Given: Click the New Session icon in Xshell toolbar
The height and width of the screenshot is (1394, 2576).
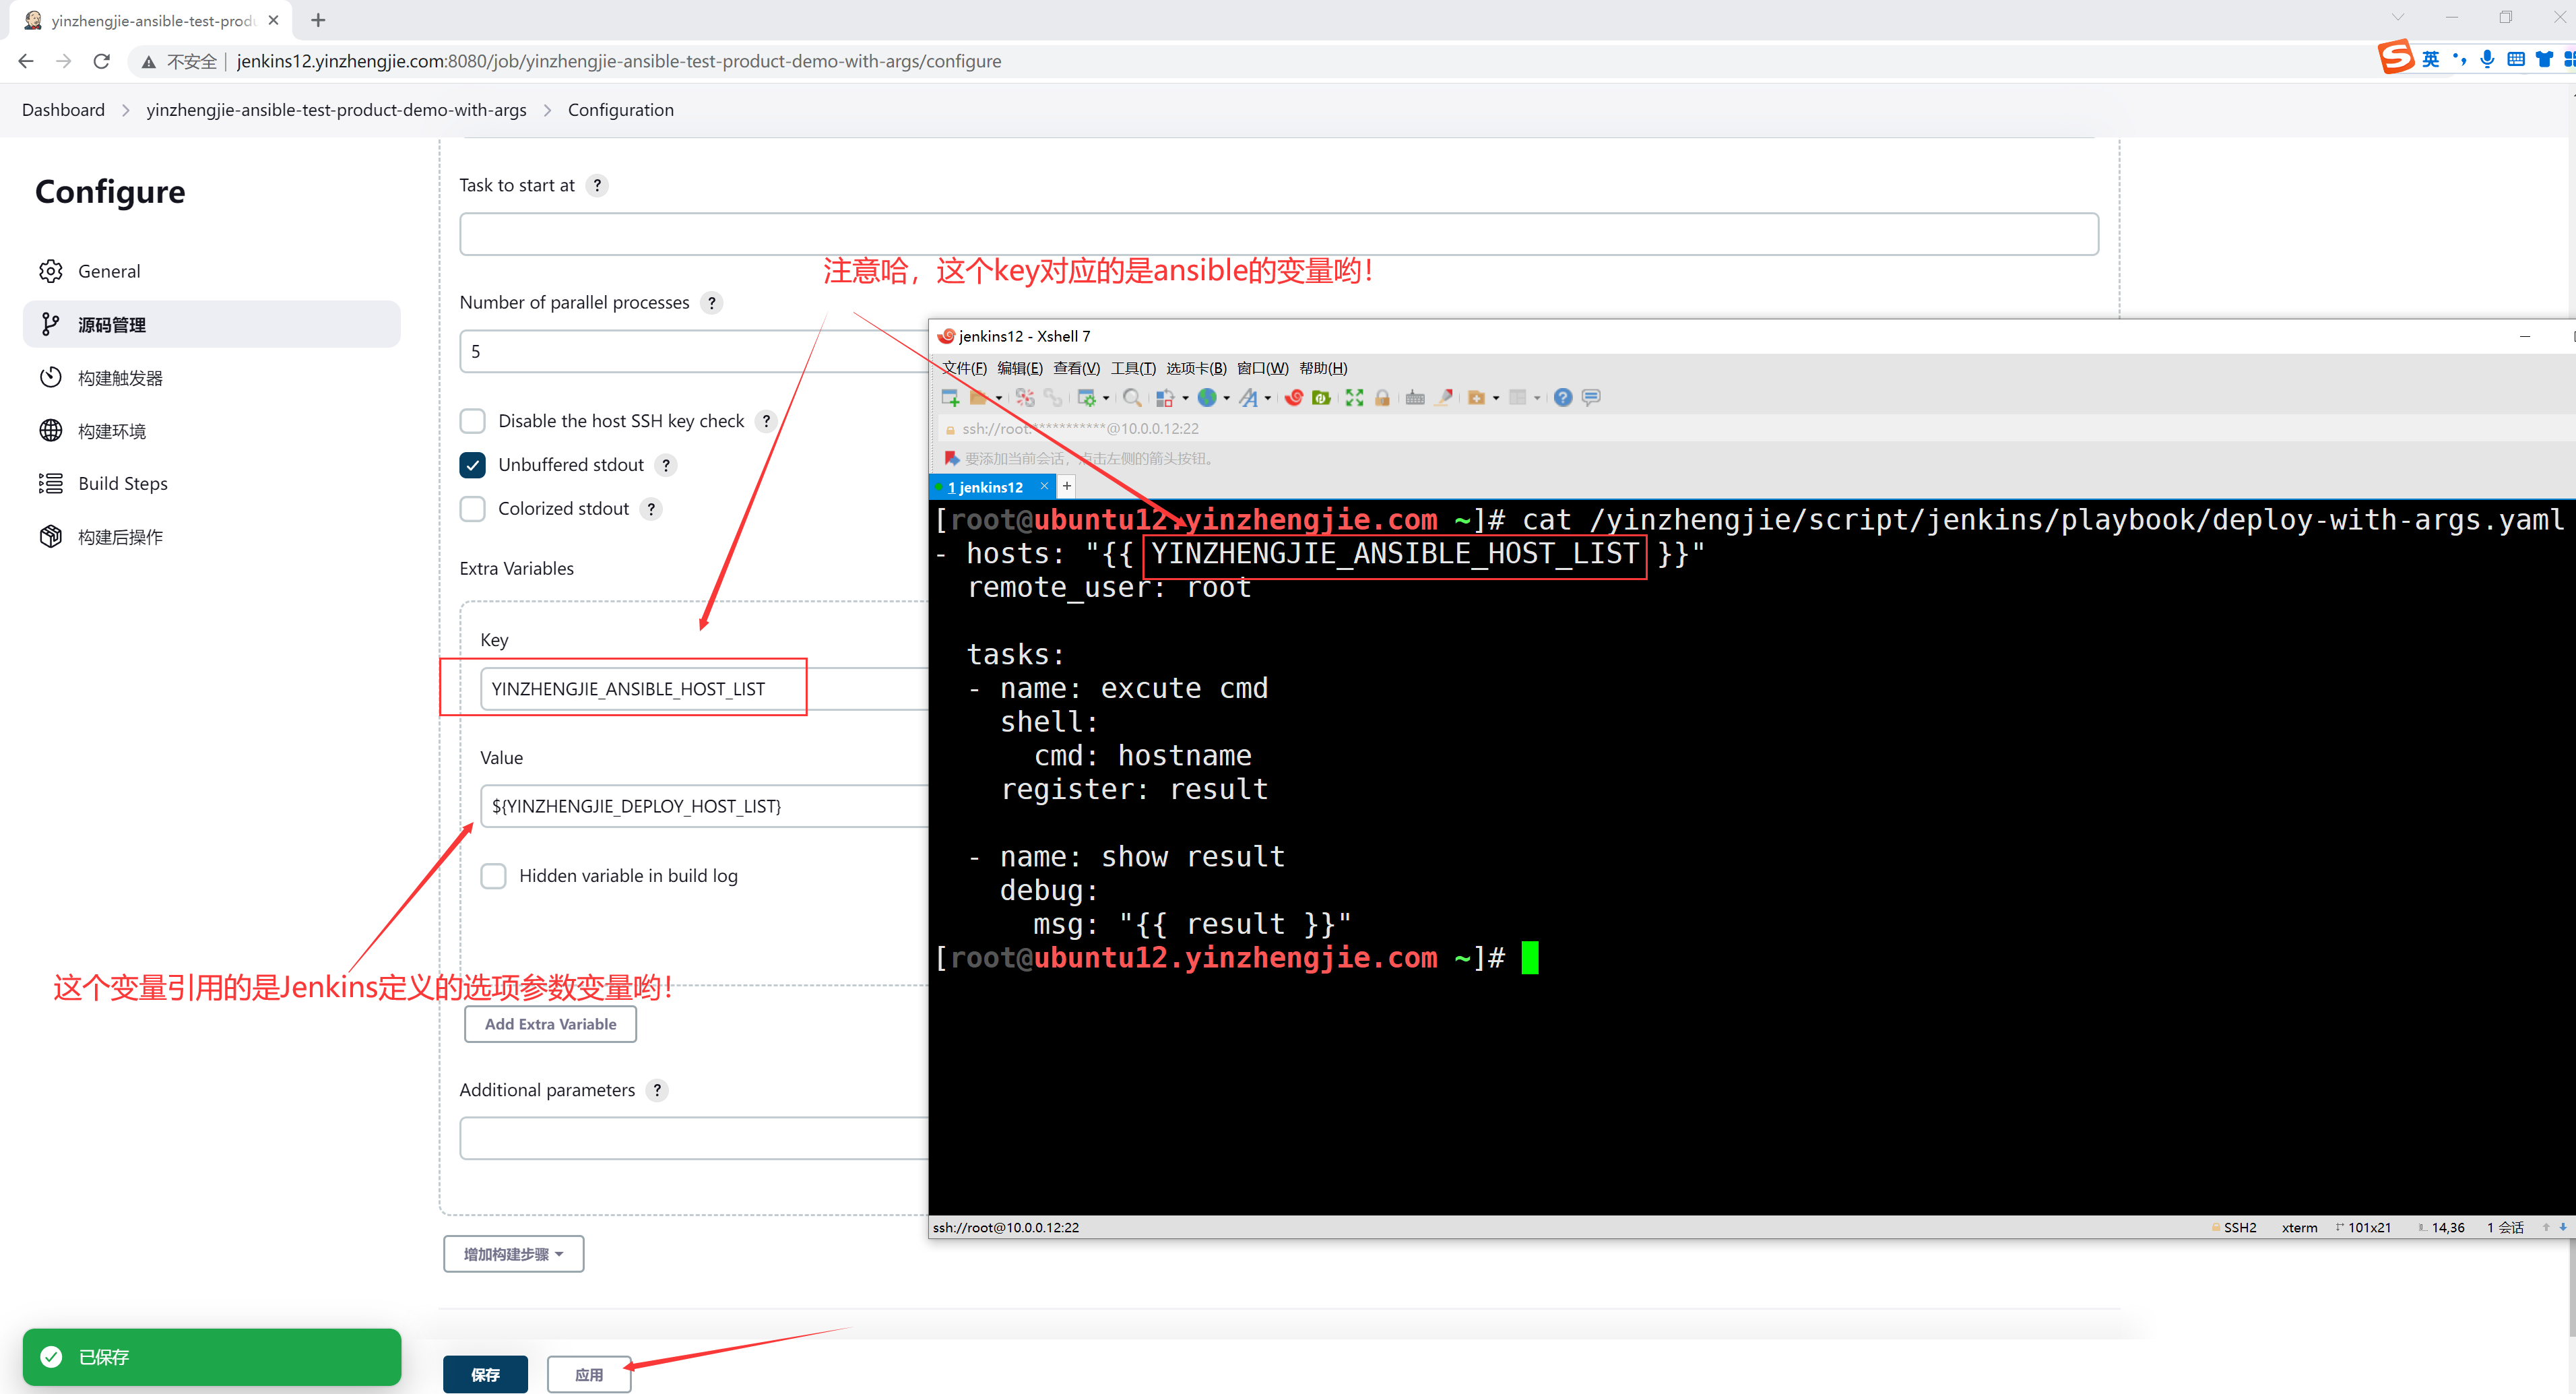Looking at the screenshot, I should click(x=950, y=398).
